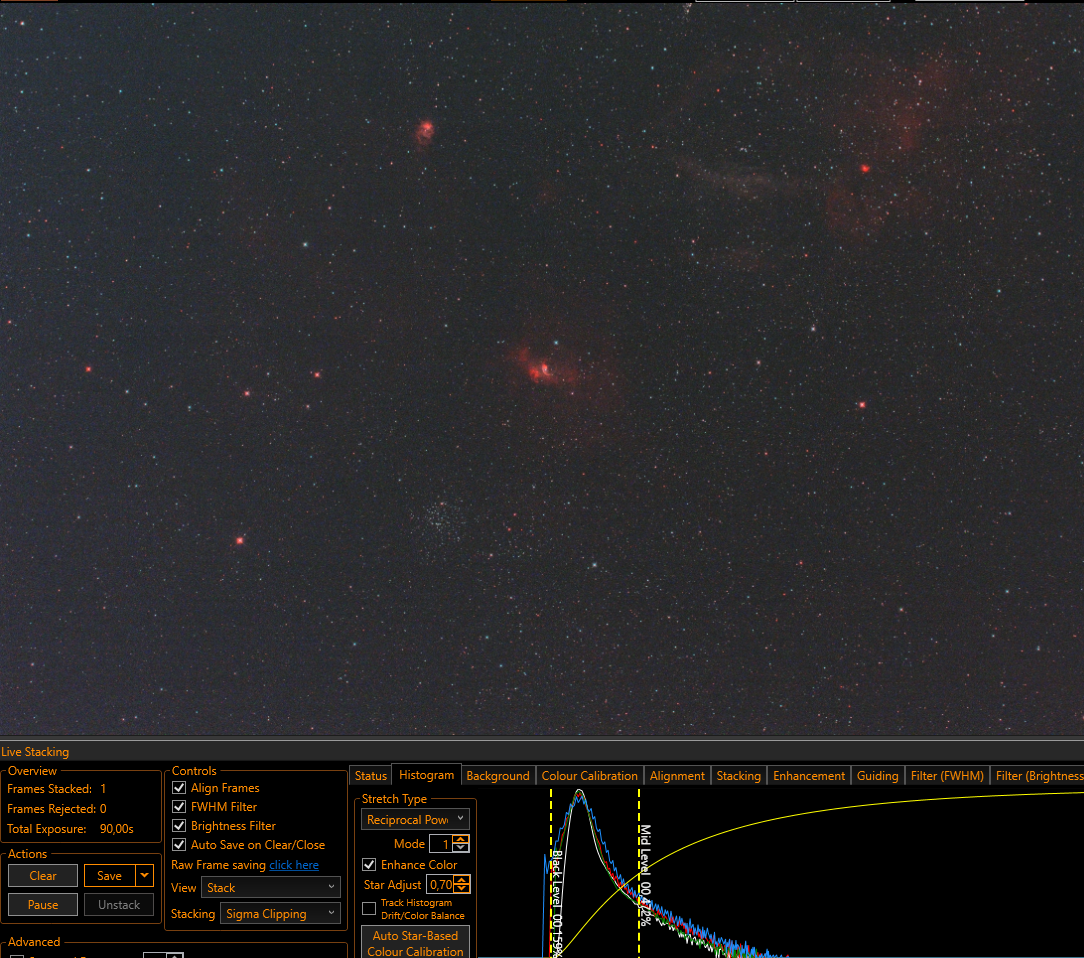Uncheck the Align Frames checkbox

pyautogui.click(x=179, y=787)
